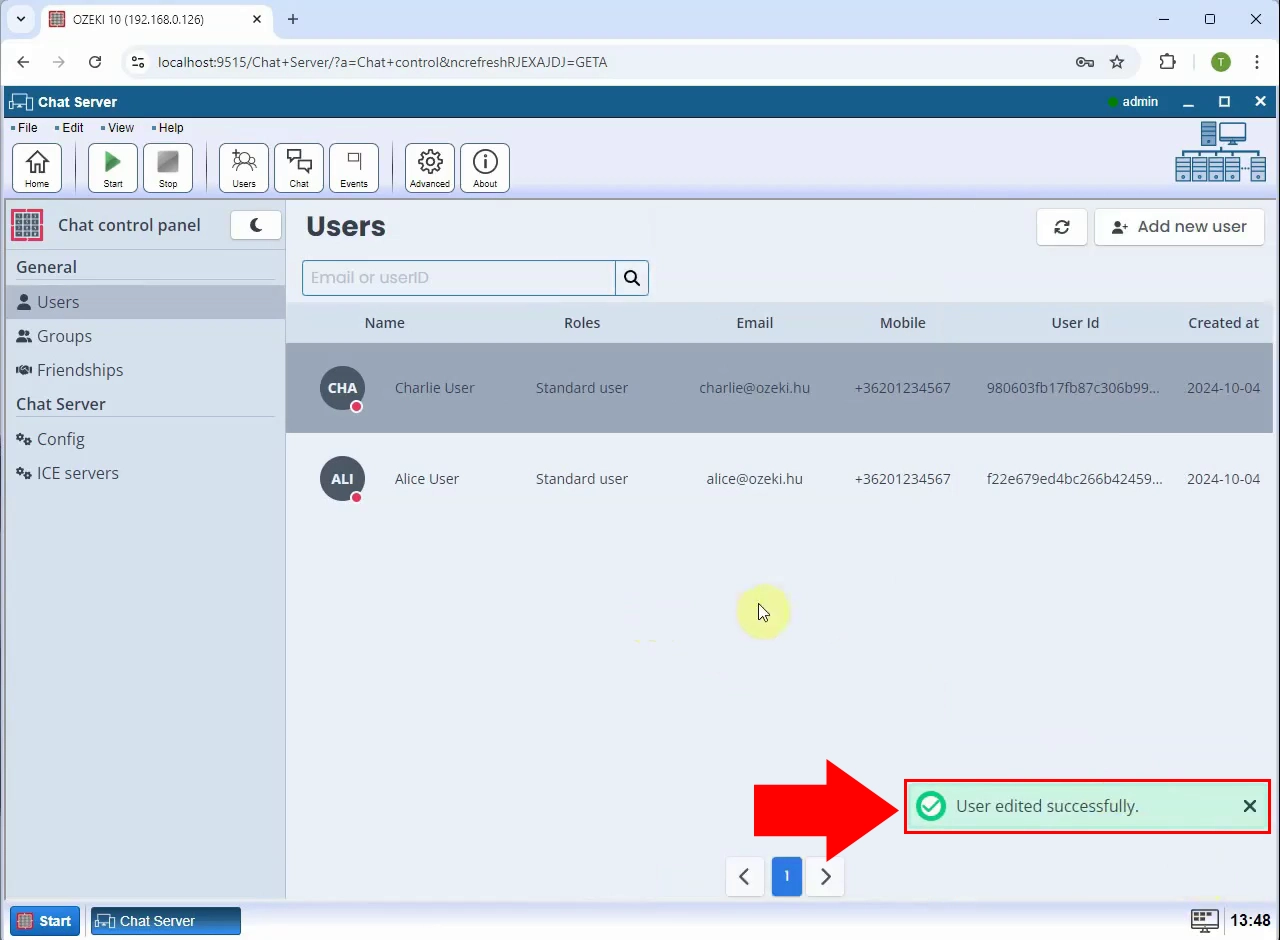Click the Stop toolbar button
This screenshot has height=940, width=1280.
click(x=168, y=167)
